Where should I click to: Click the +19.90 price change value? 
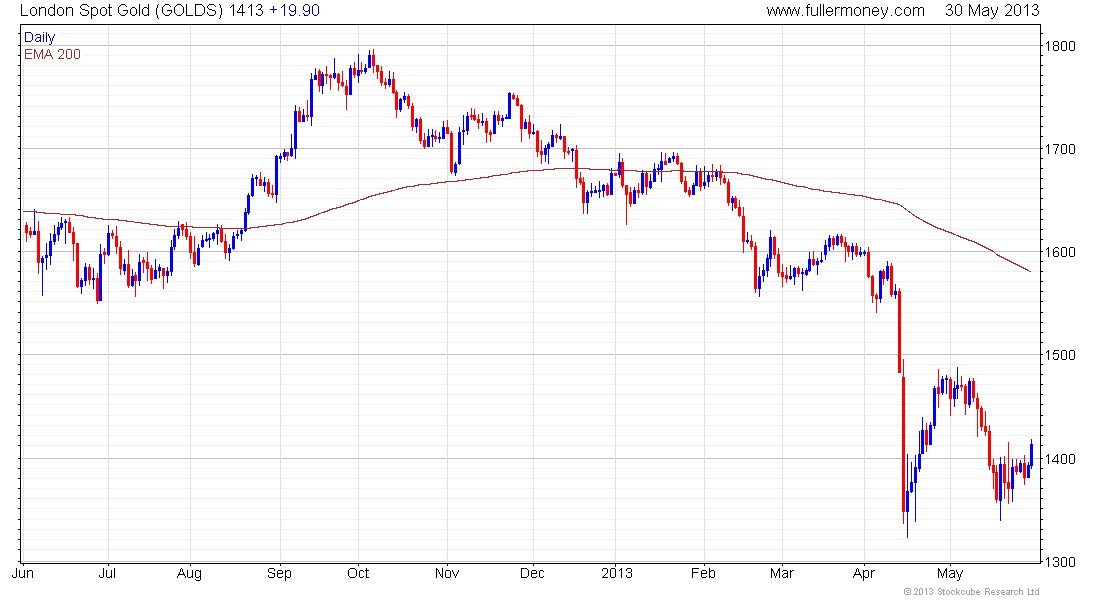pyautogui.click(x=295, y=11)
